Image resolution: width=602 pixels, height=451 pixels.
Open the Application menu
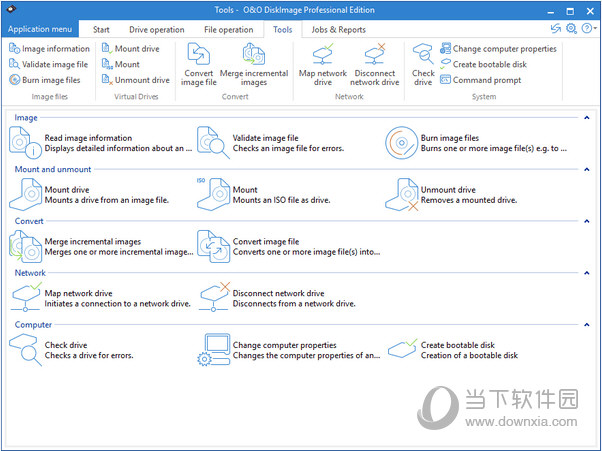click(40, 29)
